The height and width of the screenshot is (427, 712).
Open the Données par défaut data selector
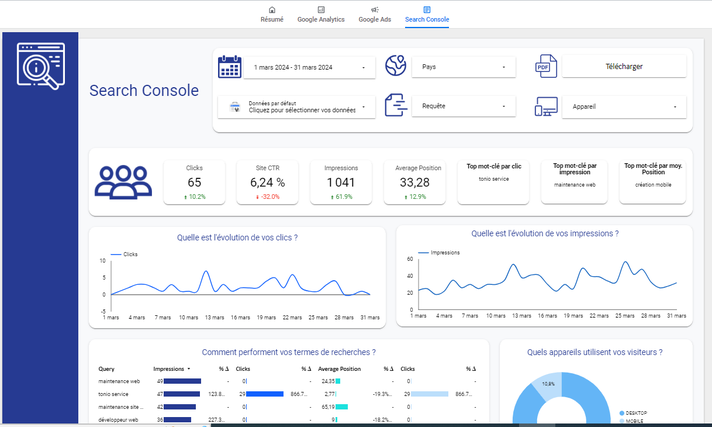tap(297, 107)
